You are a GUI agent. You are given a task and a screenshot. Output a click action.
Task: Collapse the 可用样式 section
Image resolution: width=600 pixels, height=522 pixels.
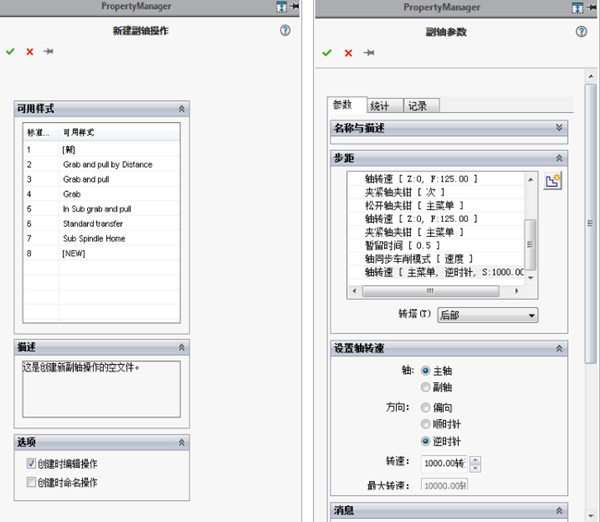[x=181, y=108]
